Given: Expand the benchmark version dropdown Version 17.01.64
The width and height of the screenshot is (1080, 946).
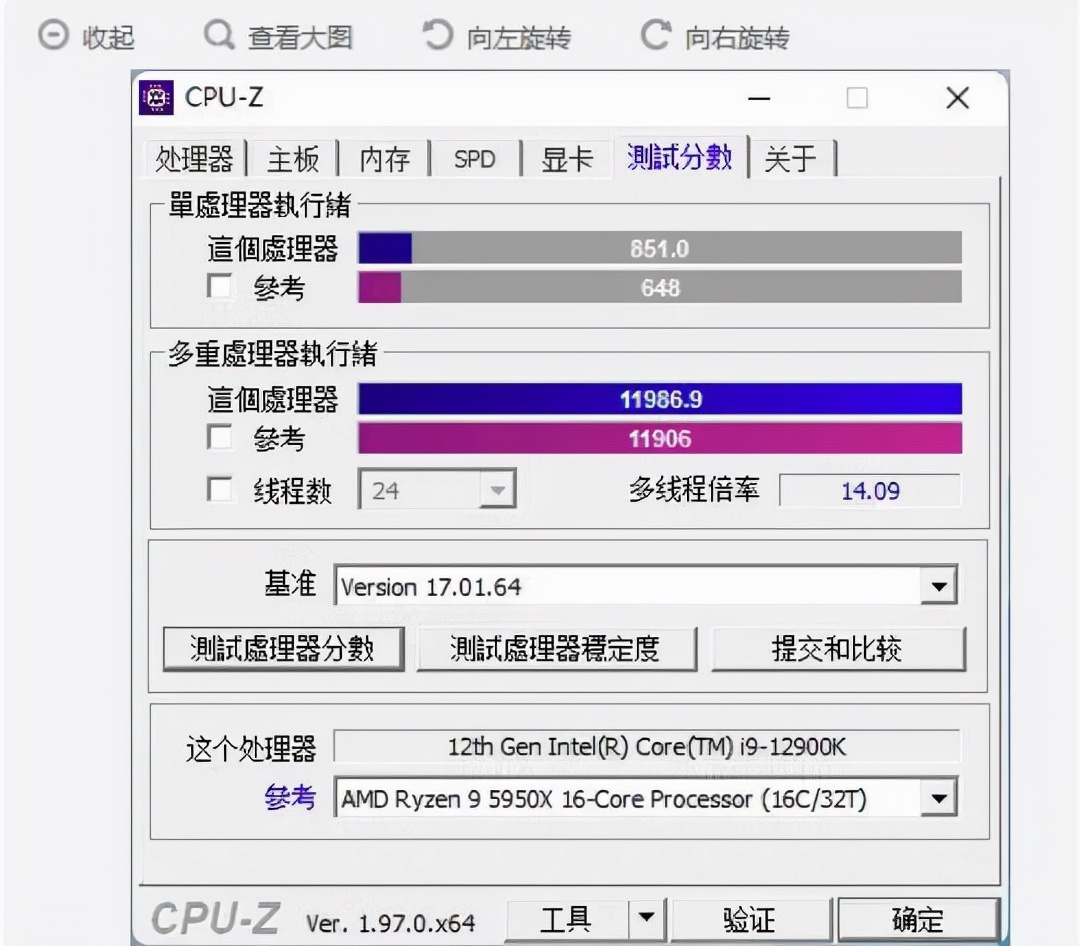Looking at the screenshot, I should tap(938, 587).
